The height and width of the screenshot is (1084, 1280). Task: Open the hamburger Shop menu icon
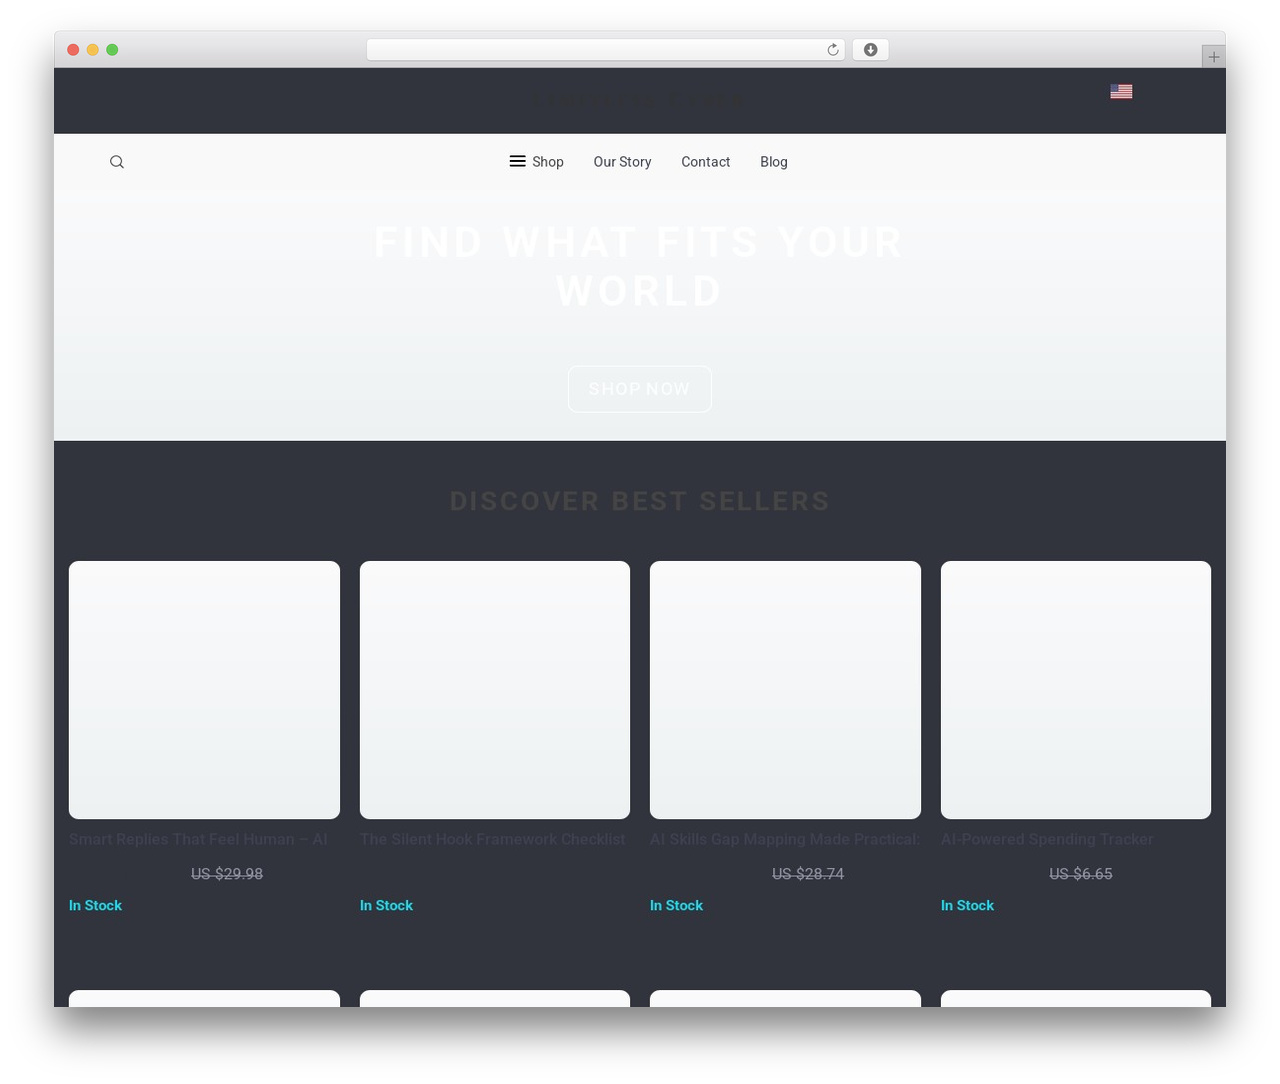(517, 161)
